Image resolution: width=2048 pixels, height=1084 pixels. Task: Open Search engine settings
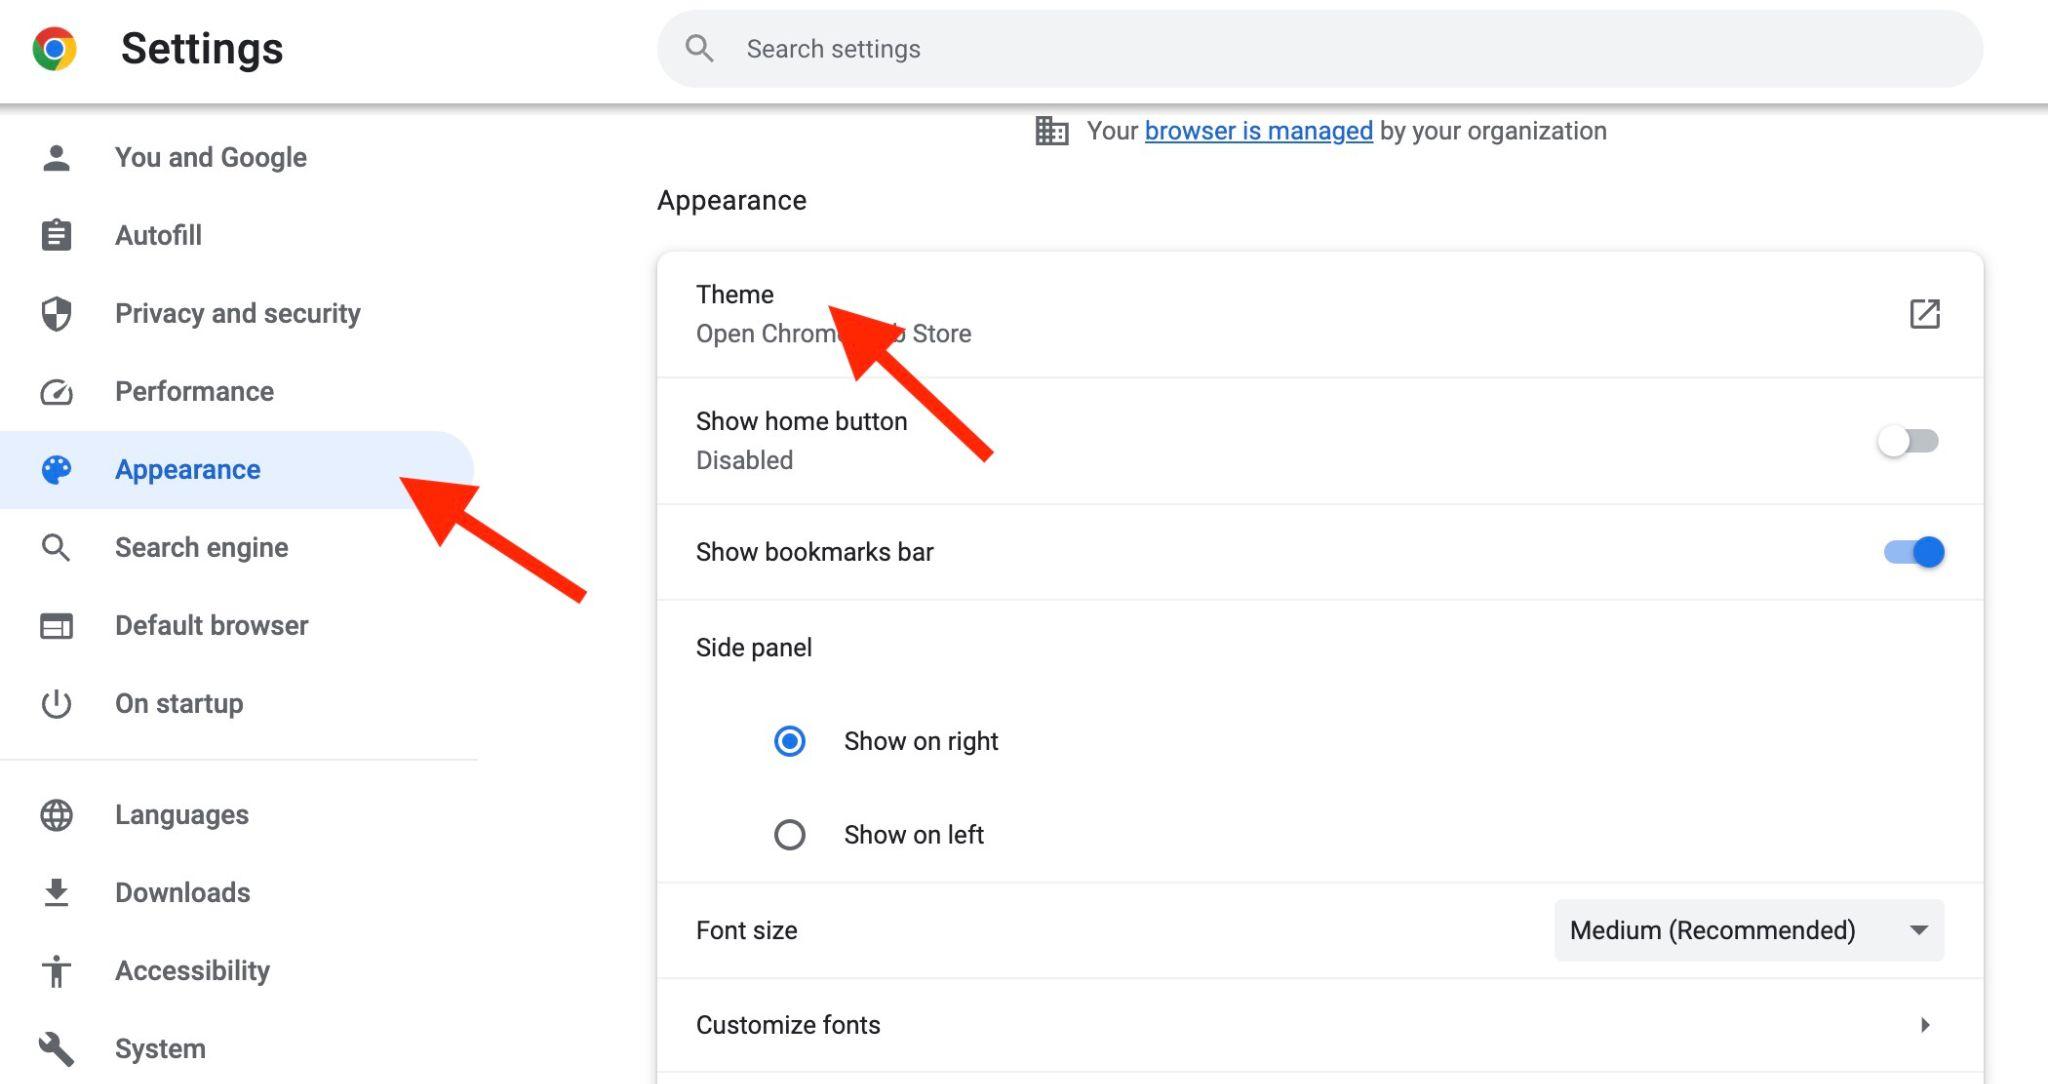(x=201, y=547)
